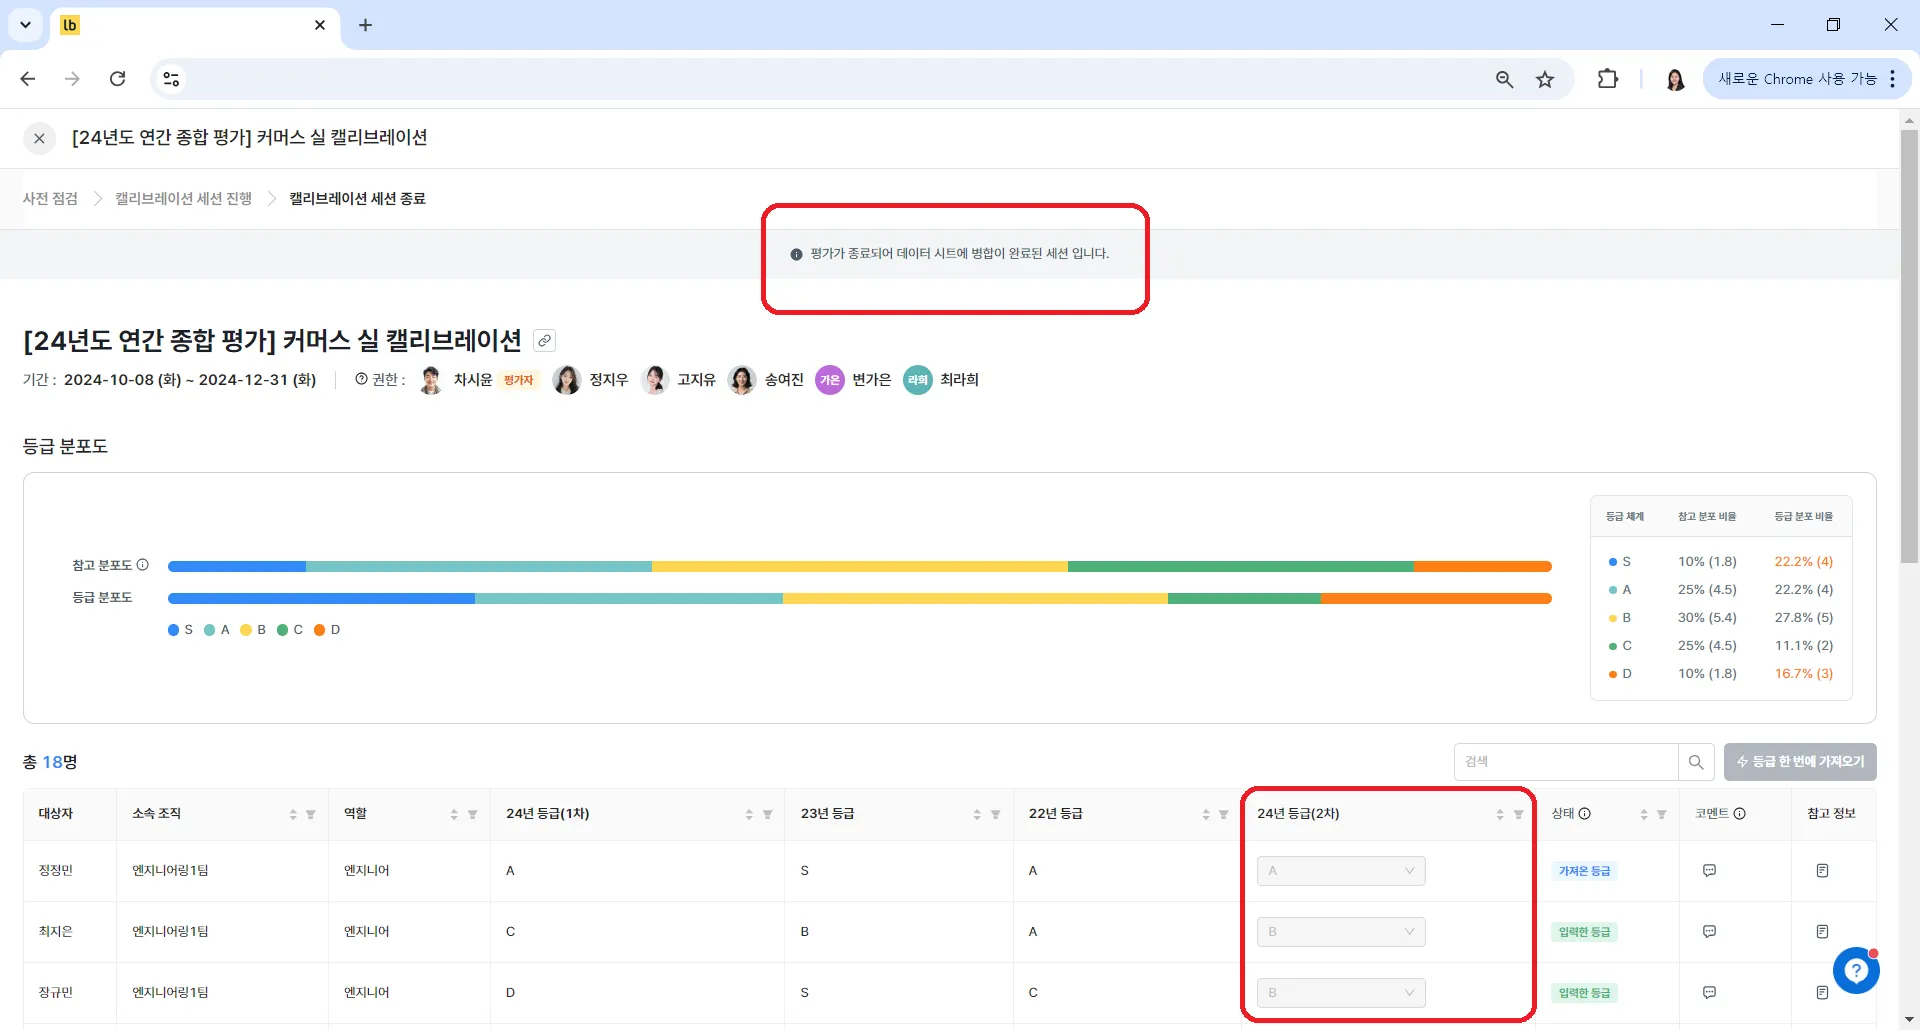Open a new browser tab
The height and width of the screenshot is (1030, 1920).
click(x=365, y=25)
